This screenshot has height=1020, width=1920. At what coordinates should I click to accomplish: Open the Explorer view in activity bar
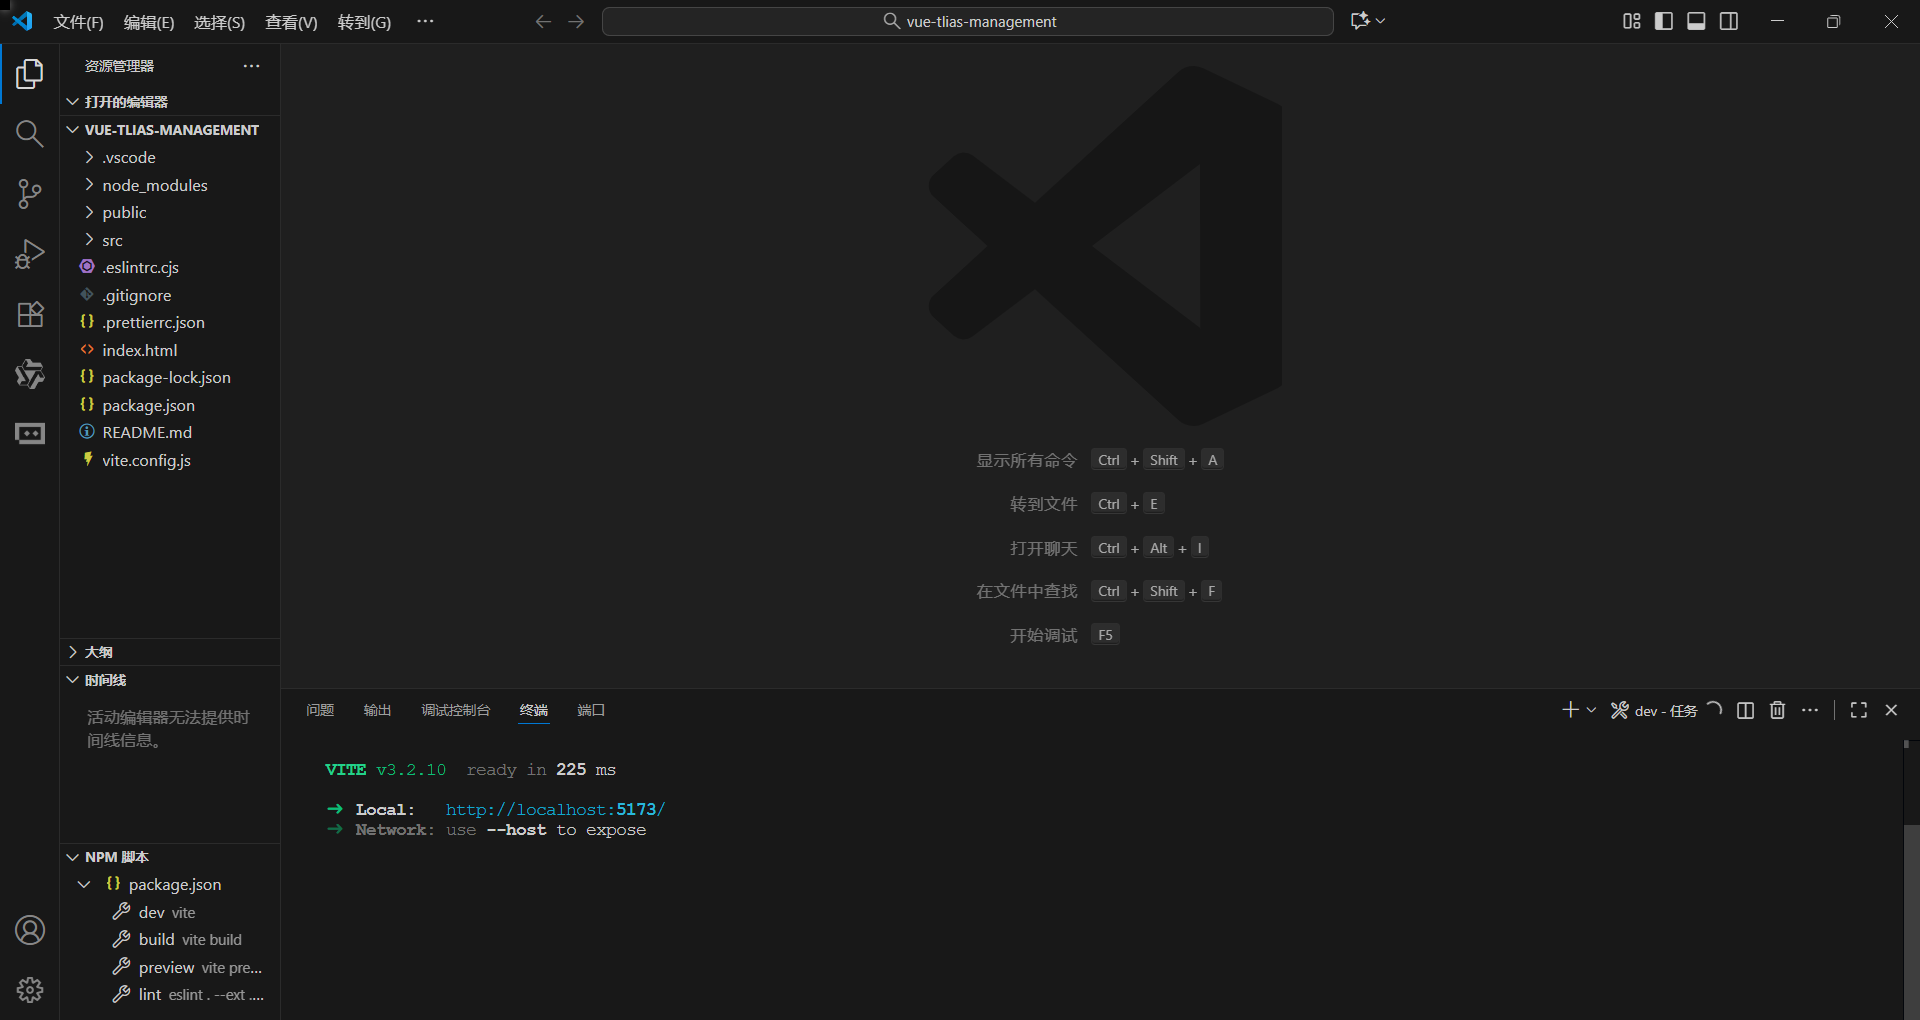[x=30, y=74]
